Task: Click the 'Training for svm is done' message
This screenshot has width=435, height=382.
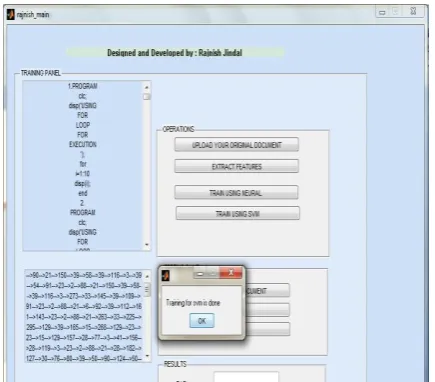Action: (193, 303)
